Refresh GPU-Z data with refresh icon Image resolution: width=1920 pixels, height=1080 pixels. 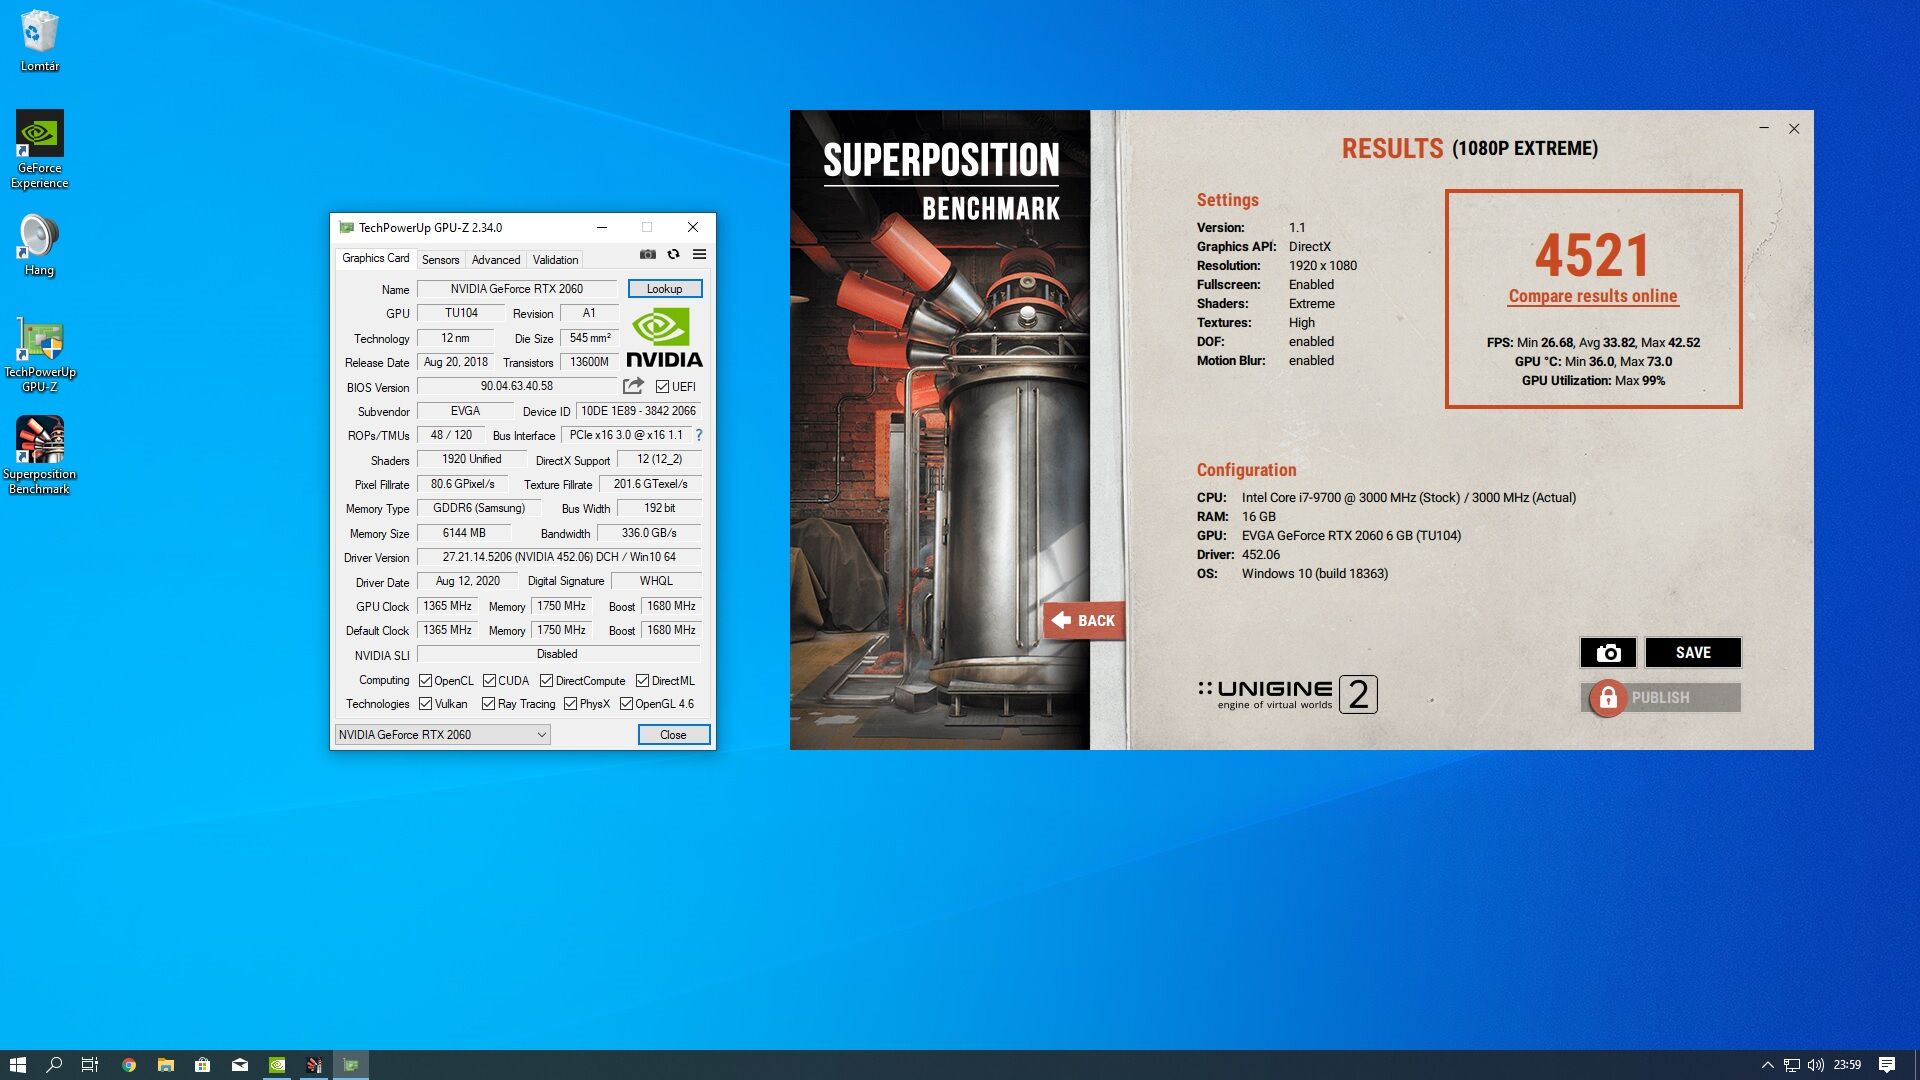pyautogui.click(x=673, y=254)
